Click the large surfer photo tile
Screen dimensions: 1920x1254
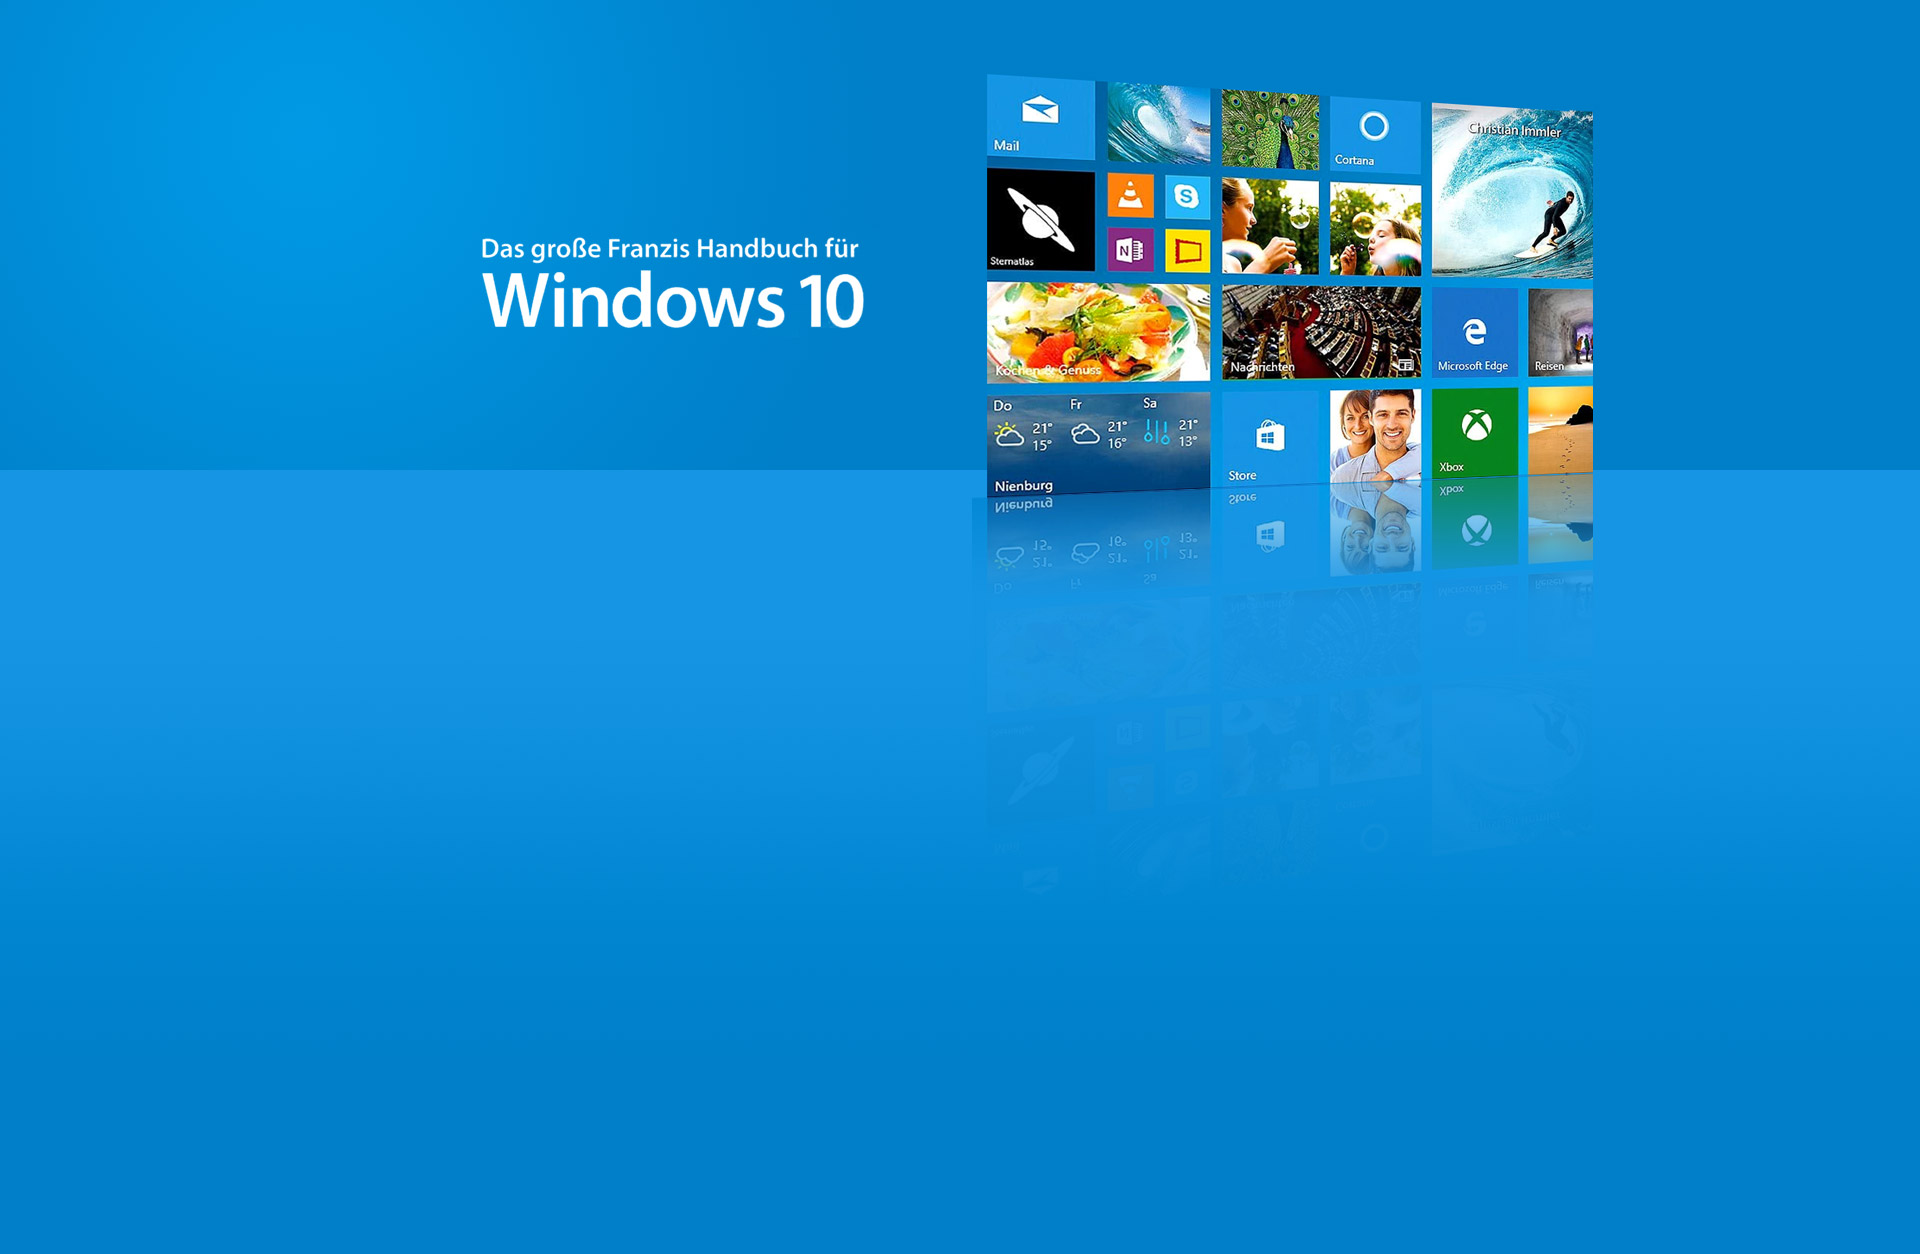pos(1512,191)
